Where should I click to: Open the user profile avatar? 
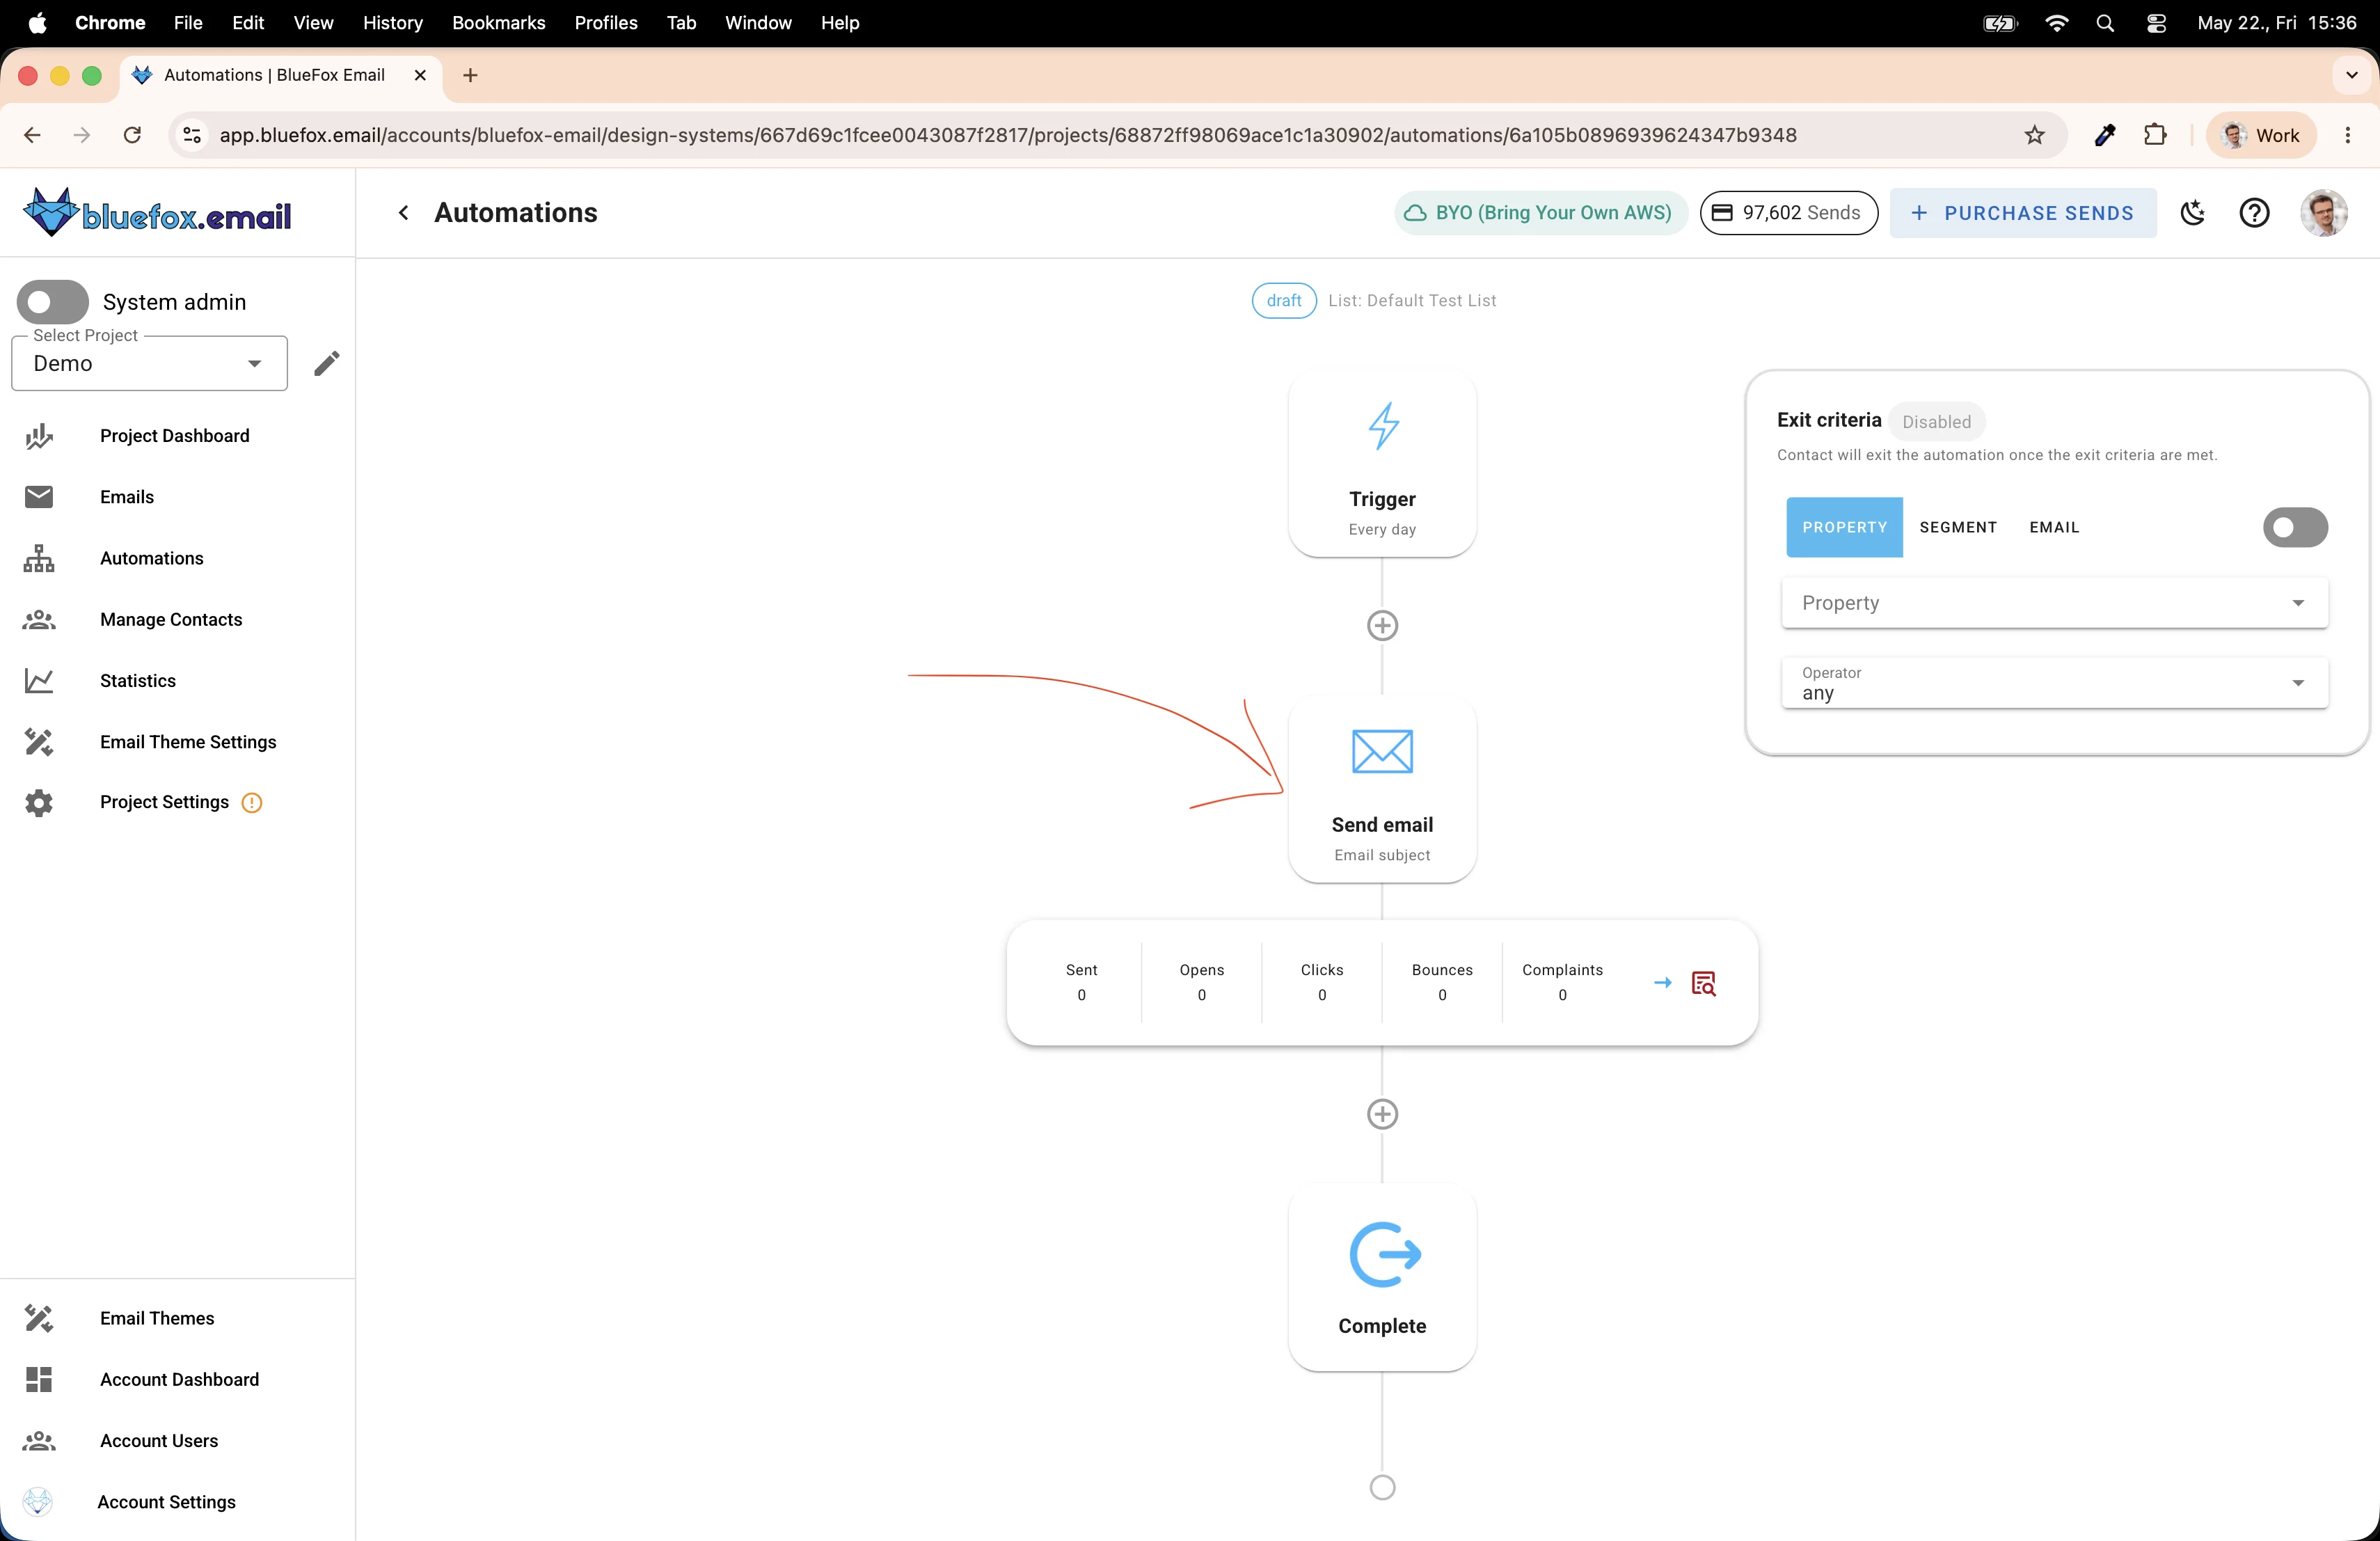point(2324,212)
